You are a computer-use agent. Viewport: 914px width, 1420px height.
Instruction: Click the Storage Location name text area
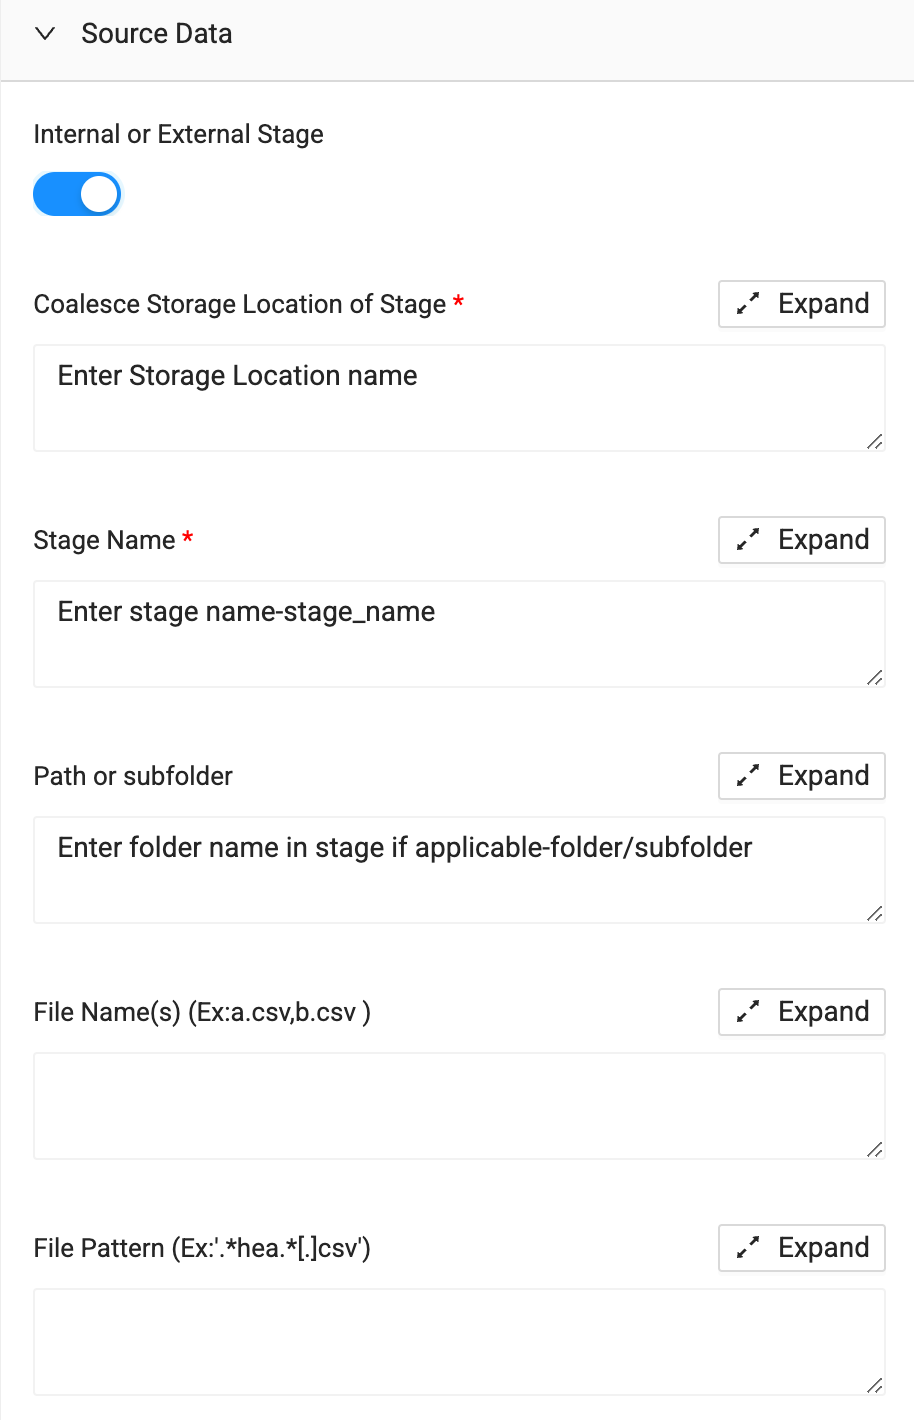459,398
